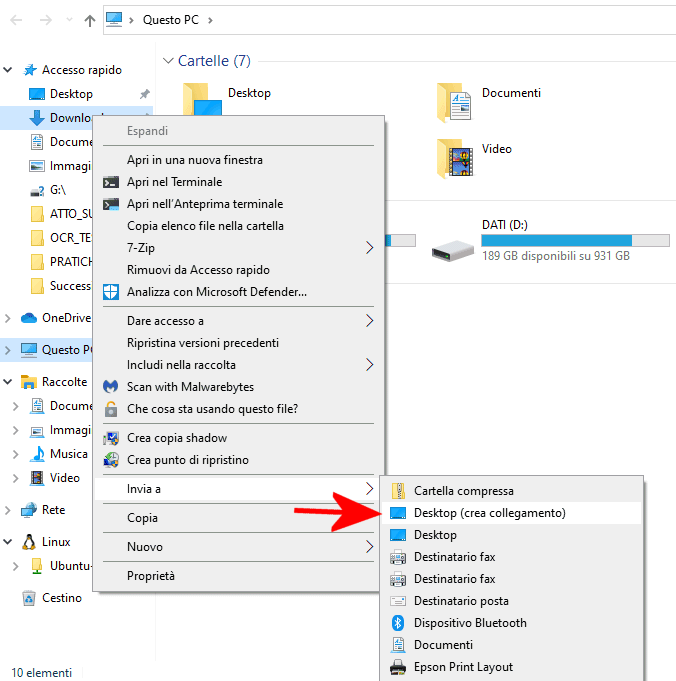This screenshot has height=681, width=676.
Task: Open 7-Zip submenu
Action: pyautogui.click(x=238, y=248)
